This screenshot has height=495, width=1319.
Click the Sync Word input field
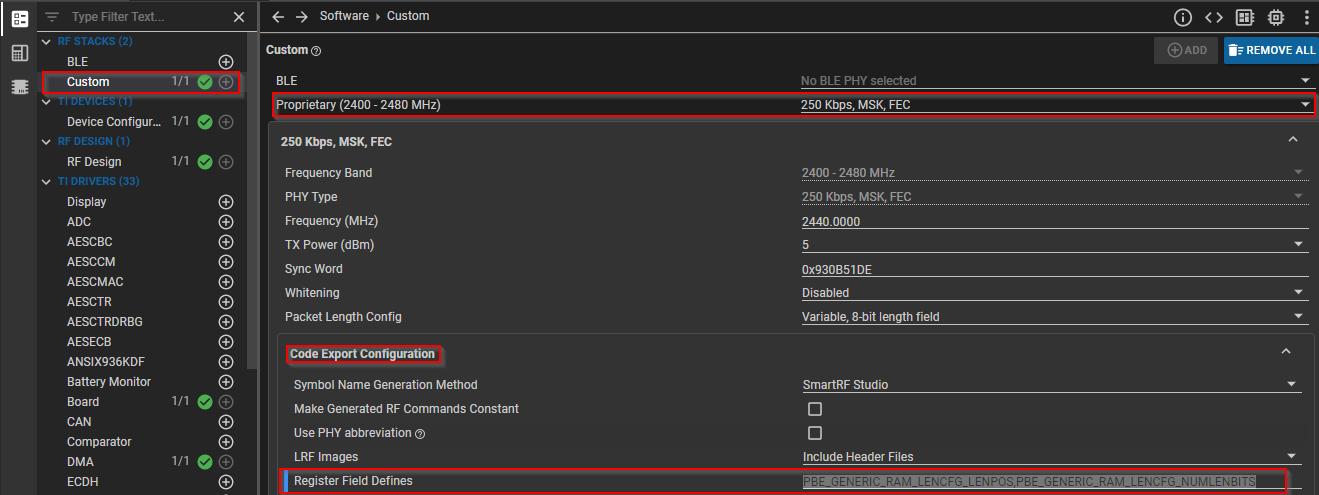(x=1055, y=269)
